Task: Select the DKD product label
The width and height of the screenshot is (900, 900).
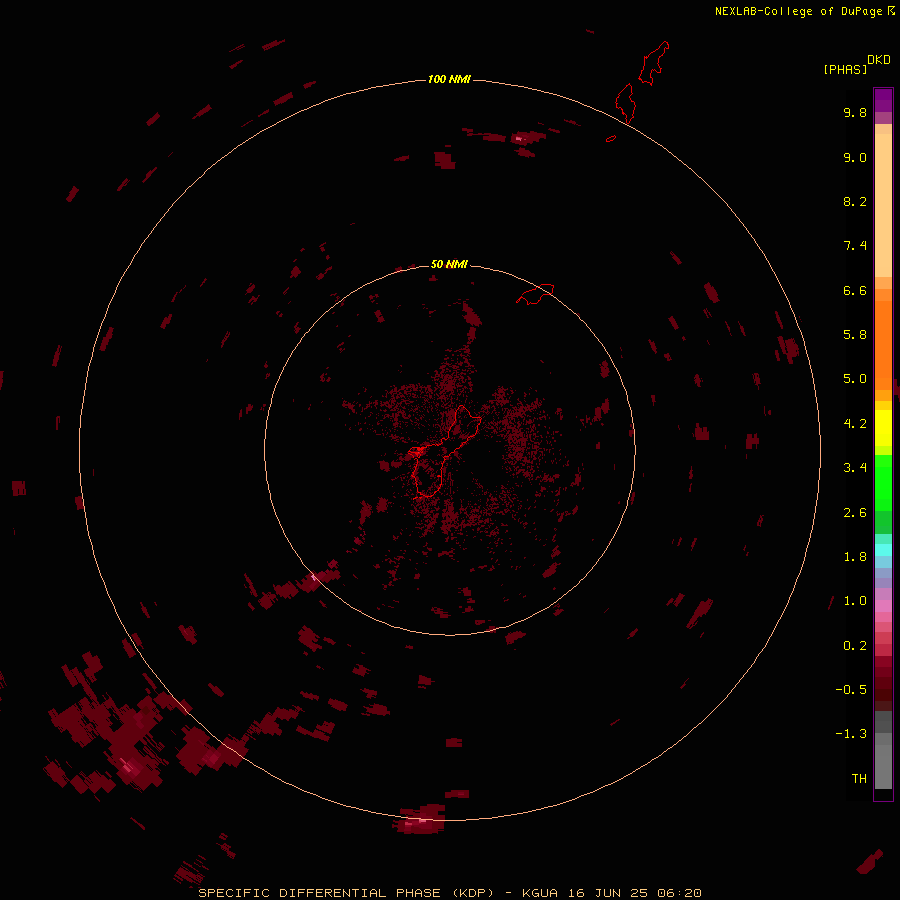Action: (879, 60)
